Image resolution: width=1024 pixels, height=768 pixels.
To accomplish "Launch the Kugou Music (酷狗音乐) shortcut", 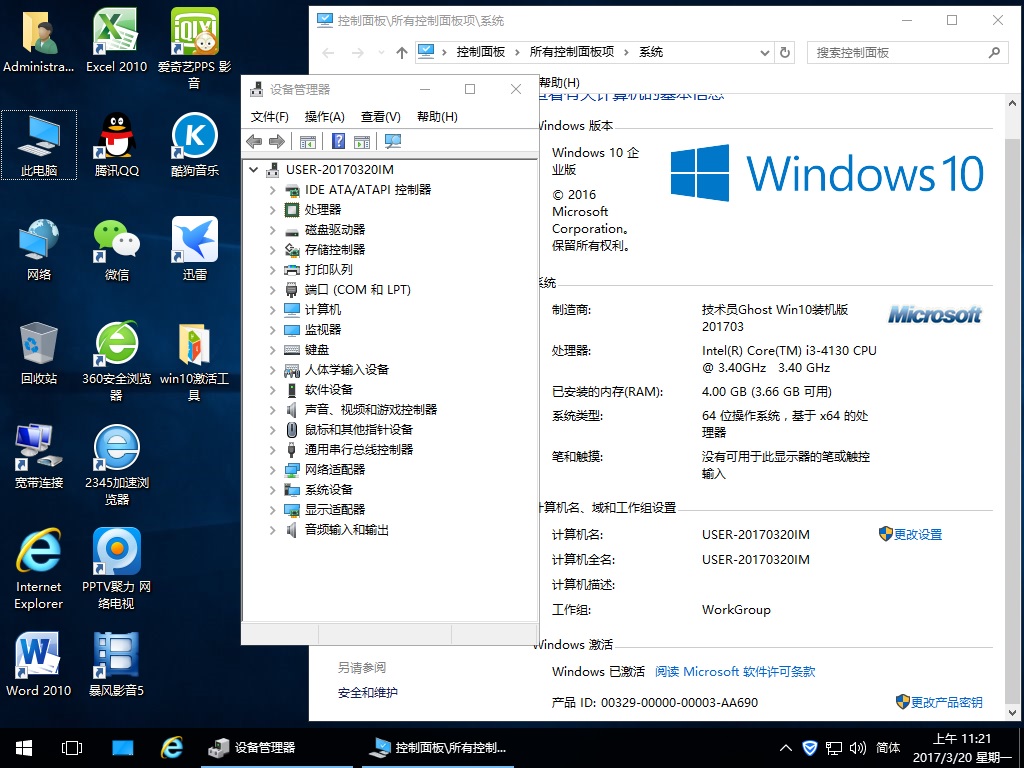I will pos(195,144).
